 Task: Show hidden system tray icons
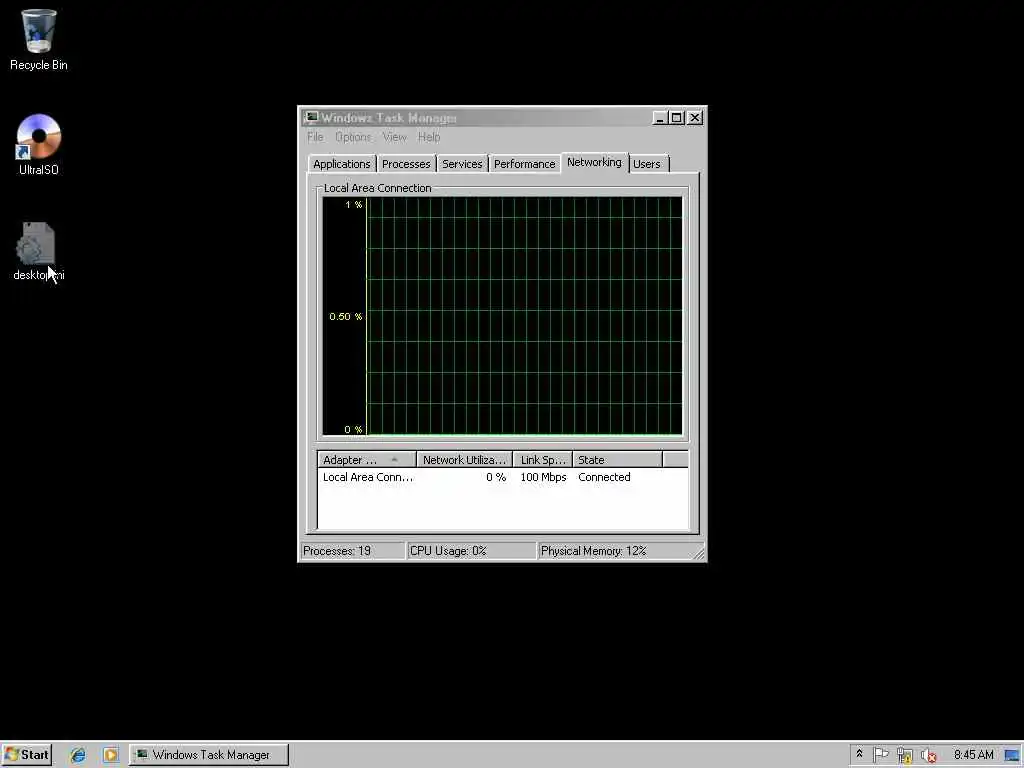point(859,754)
